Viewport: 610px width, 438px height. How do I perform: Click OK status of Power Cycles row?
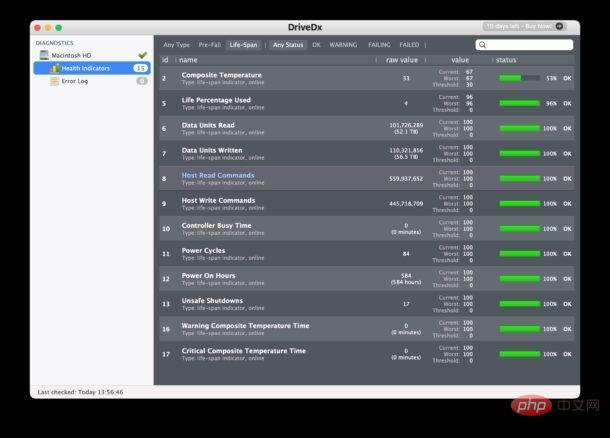coord(567,254)
